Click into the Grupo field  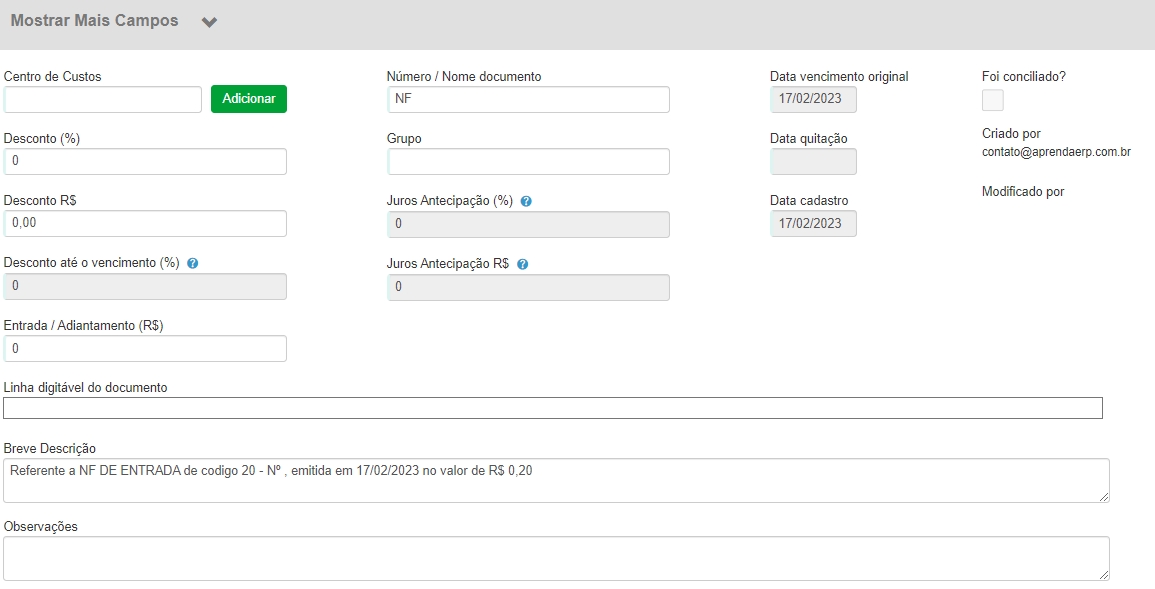point(528,162)
